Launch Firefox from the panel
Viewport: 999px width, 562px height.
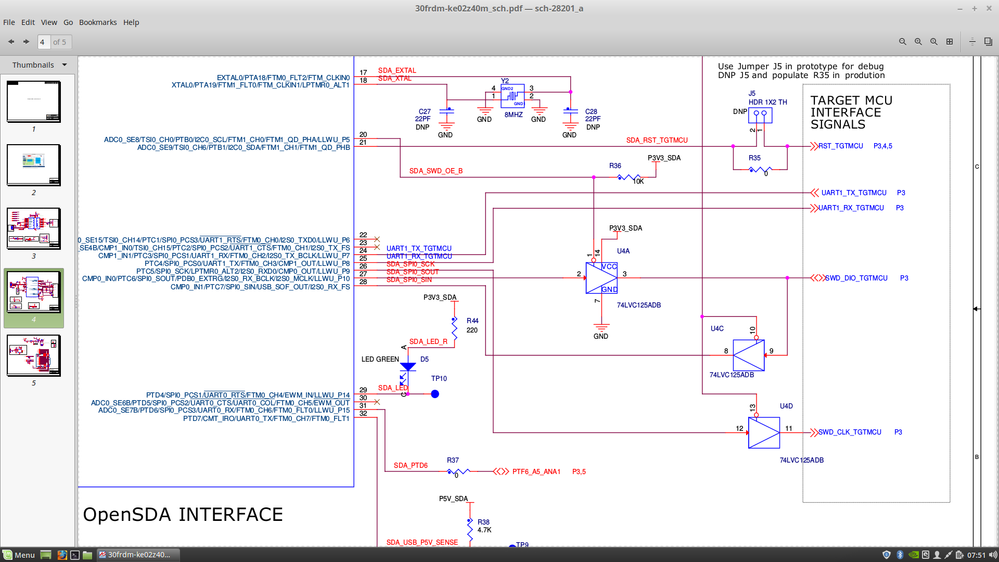tap(62, 555)
